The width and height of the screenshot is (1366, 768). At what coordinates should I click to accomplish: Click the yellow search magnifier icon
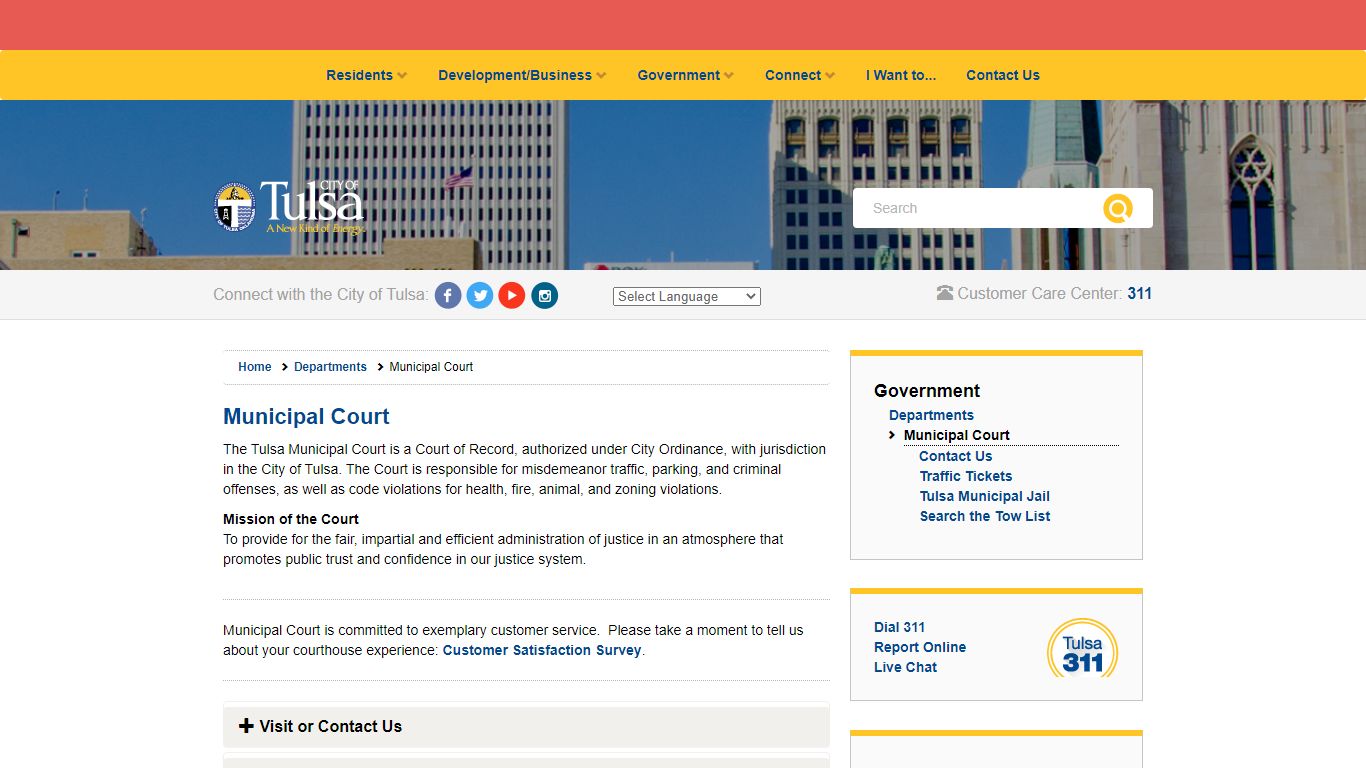tap(1118, 208)
